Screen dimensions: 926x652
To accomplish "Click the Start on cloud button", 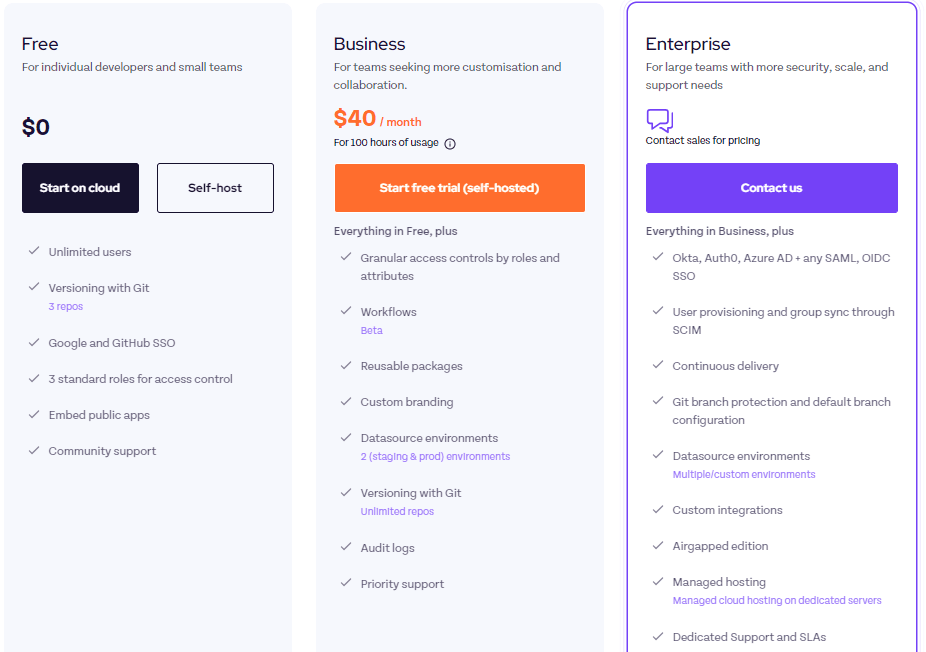I will [x=80, y=188].
